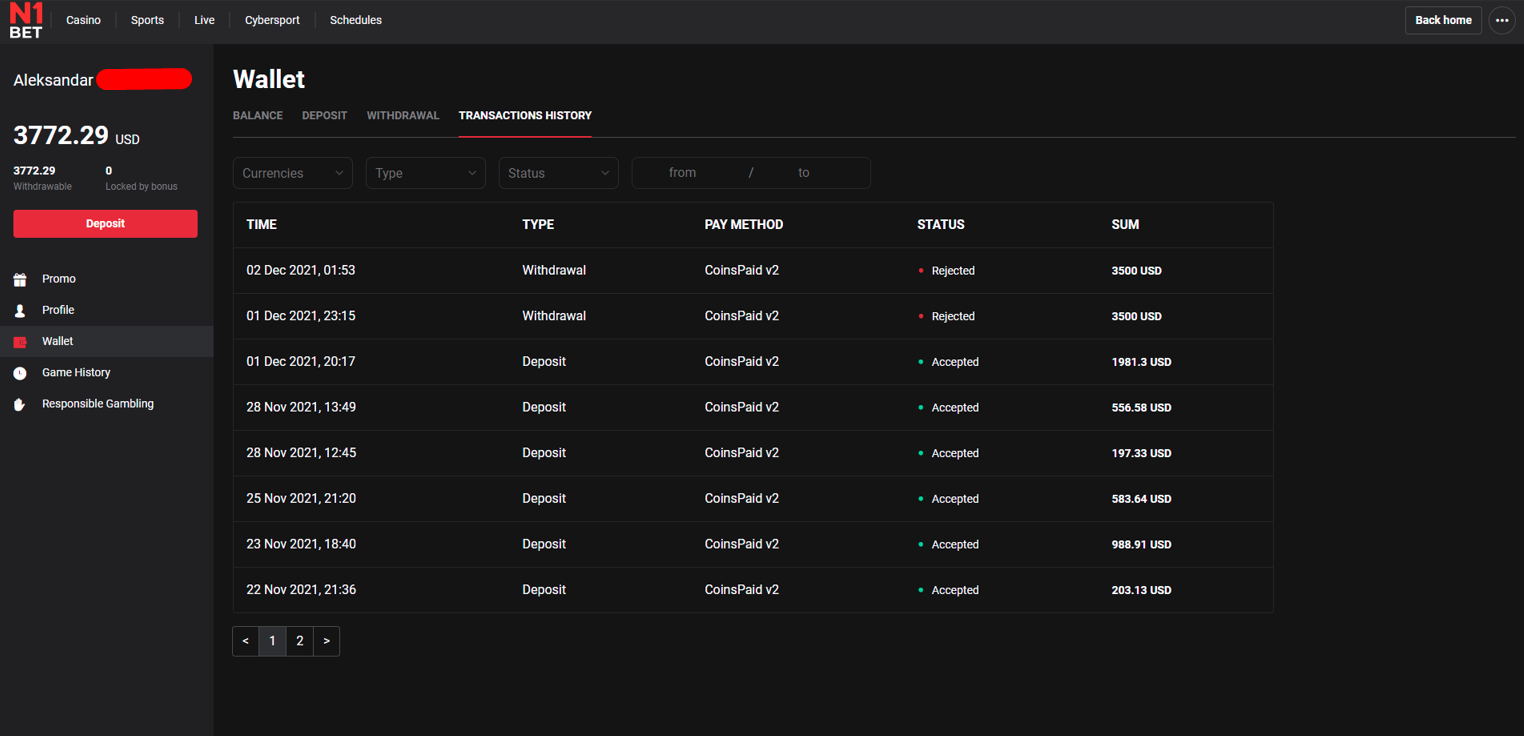Switch to the Withdrawal tab
Image resolution: width=1524 pixels, height=736 pixels.
pyautogui.click(x=403, y=116)
